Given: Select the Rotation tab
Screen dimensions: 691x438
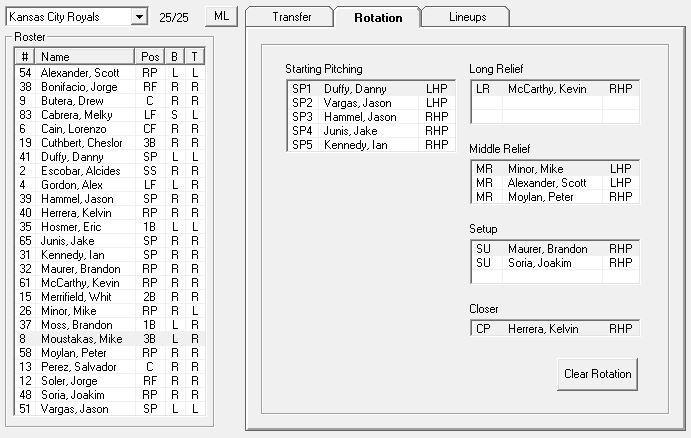Looking at the screenshot, I should 378,18.
